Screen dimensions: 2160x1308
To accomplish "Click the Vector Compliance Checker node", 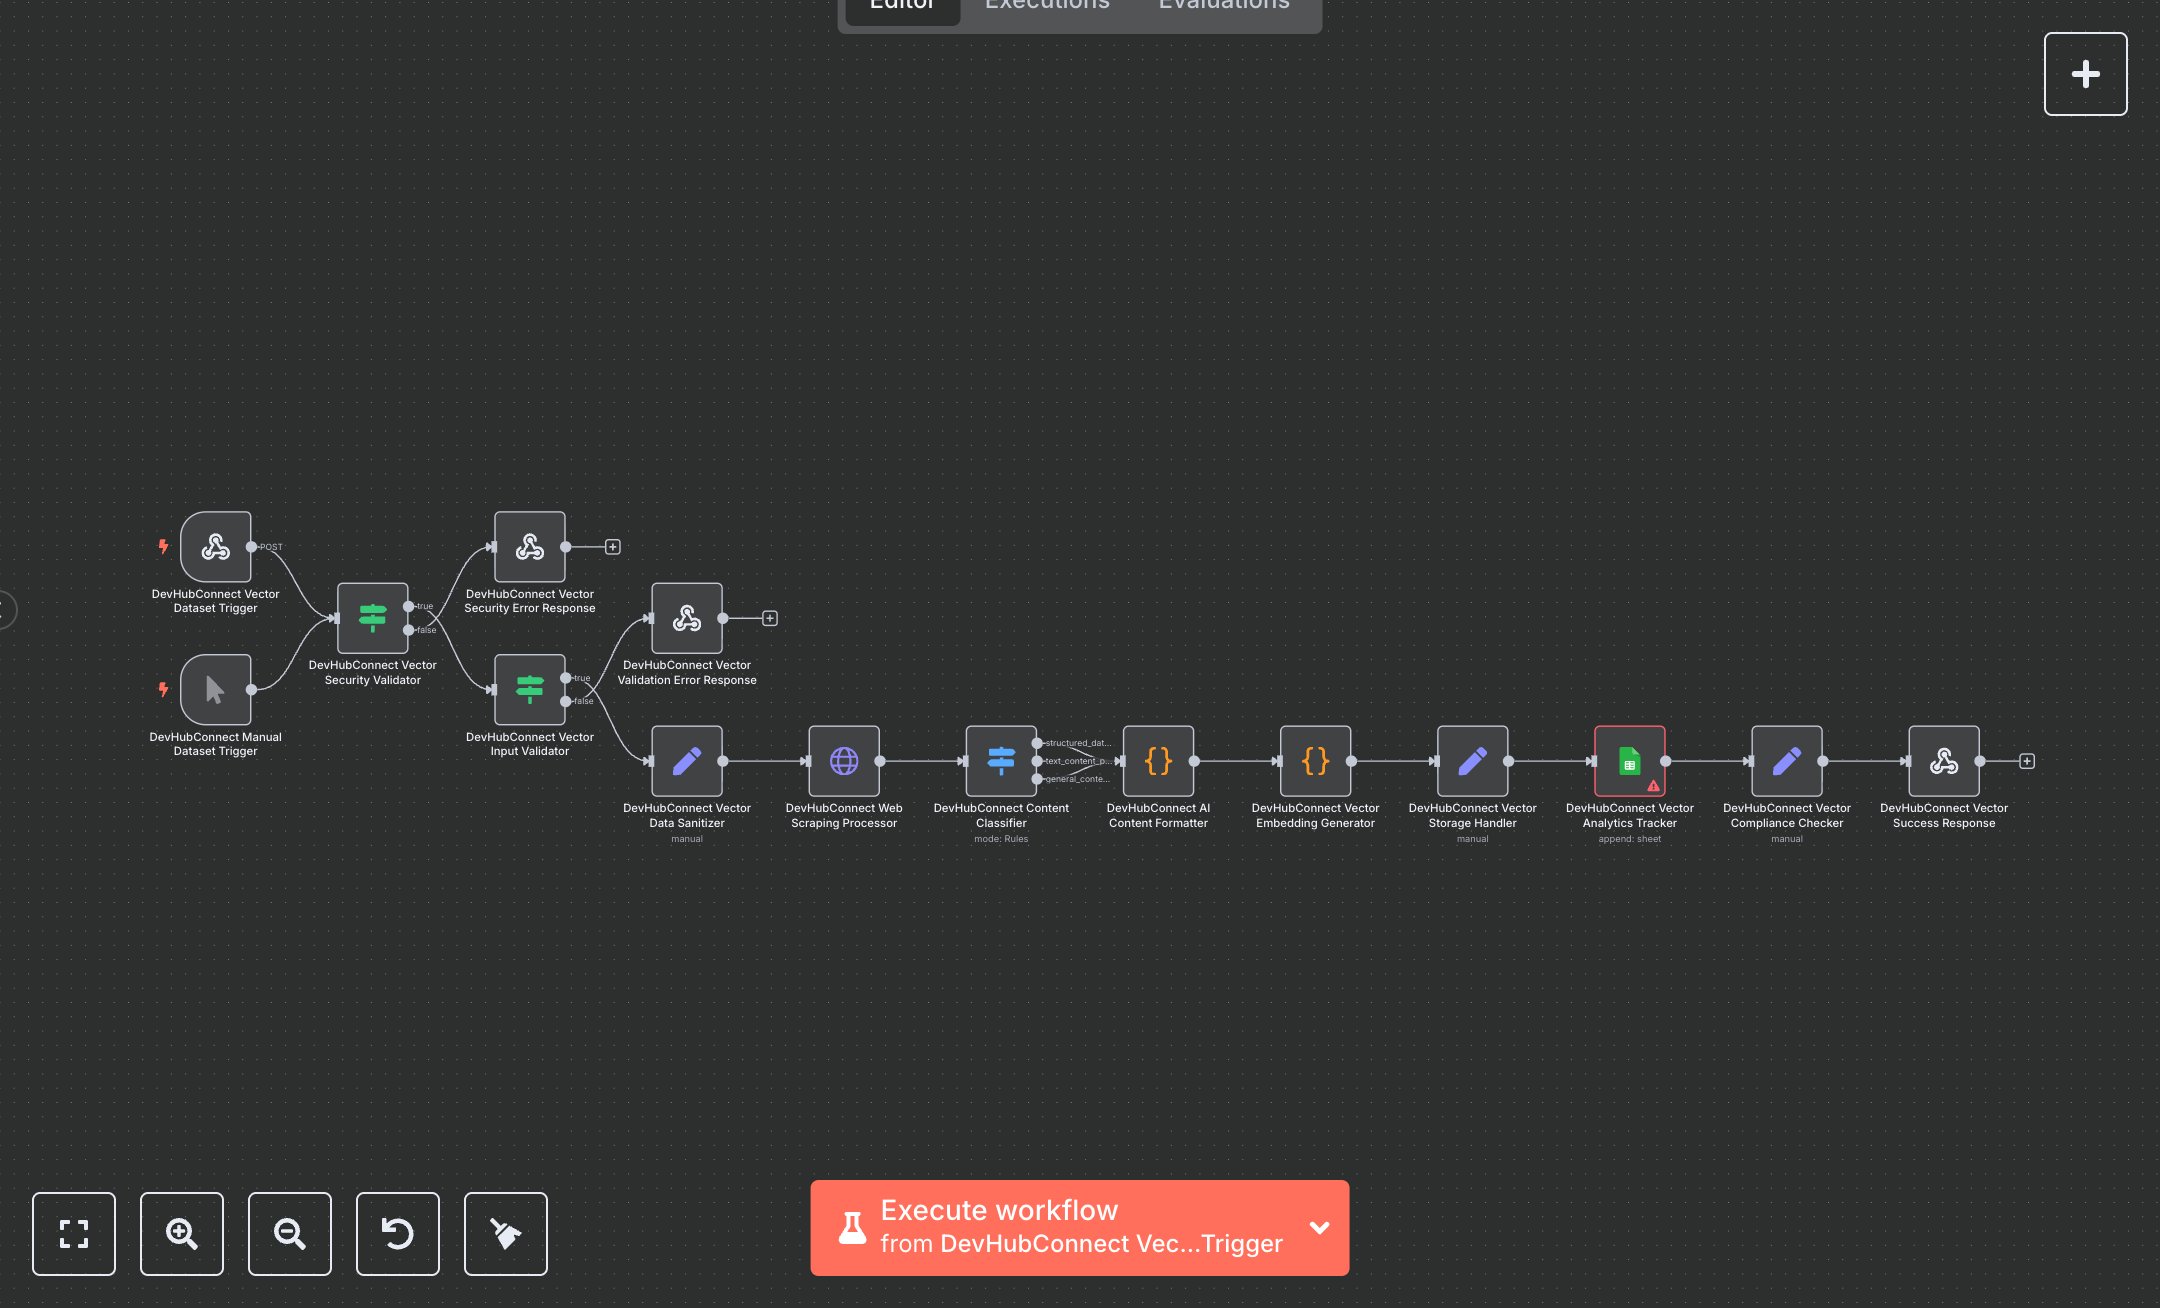I will point(1786,761).
